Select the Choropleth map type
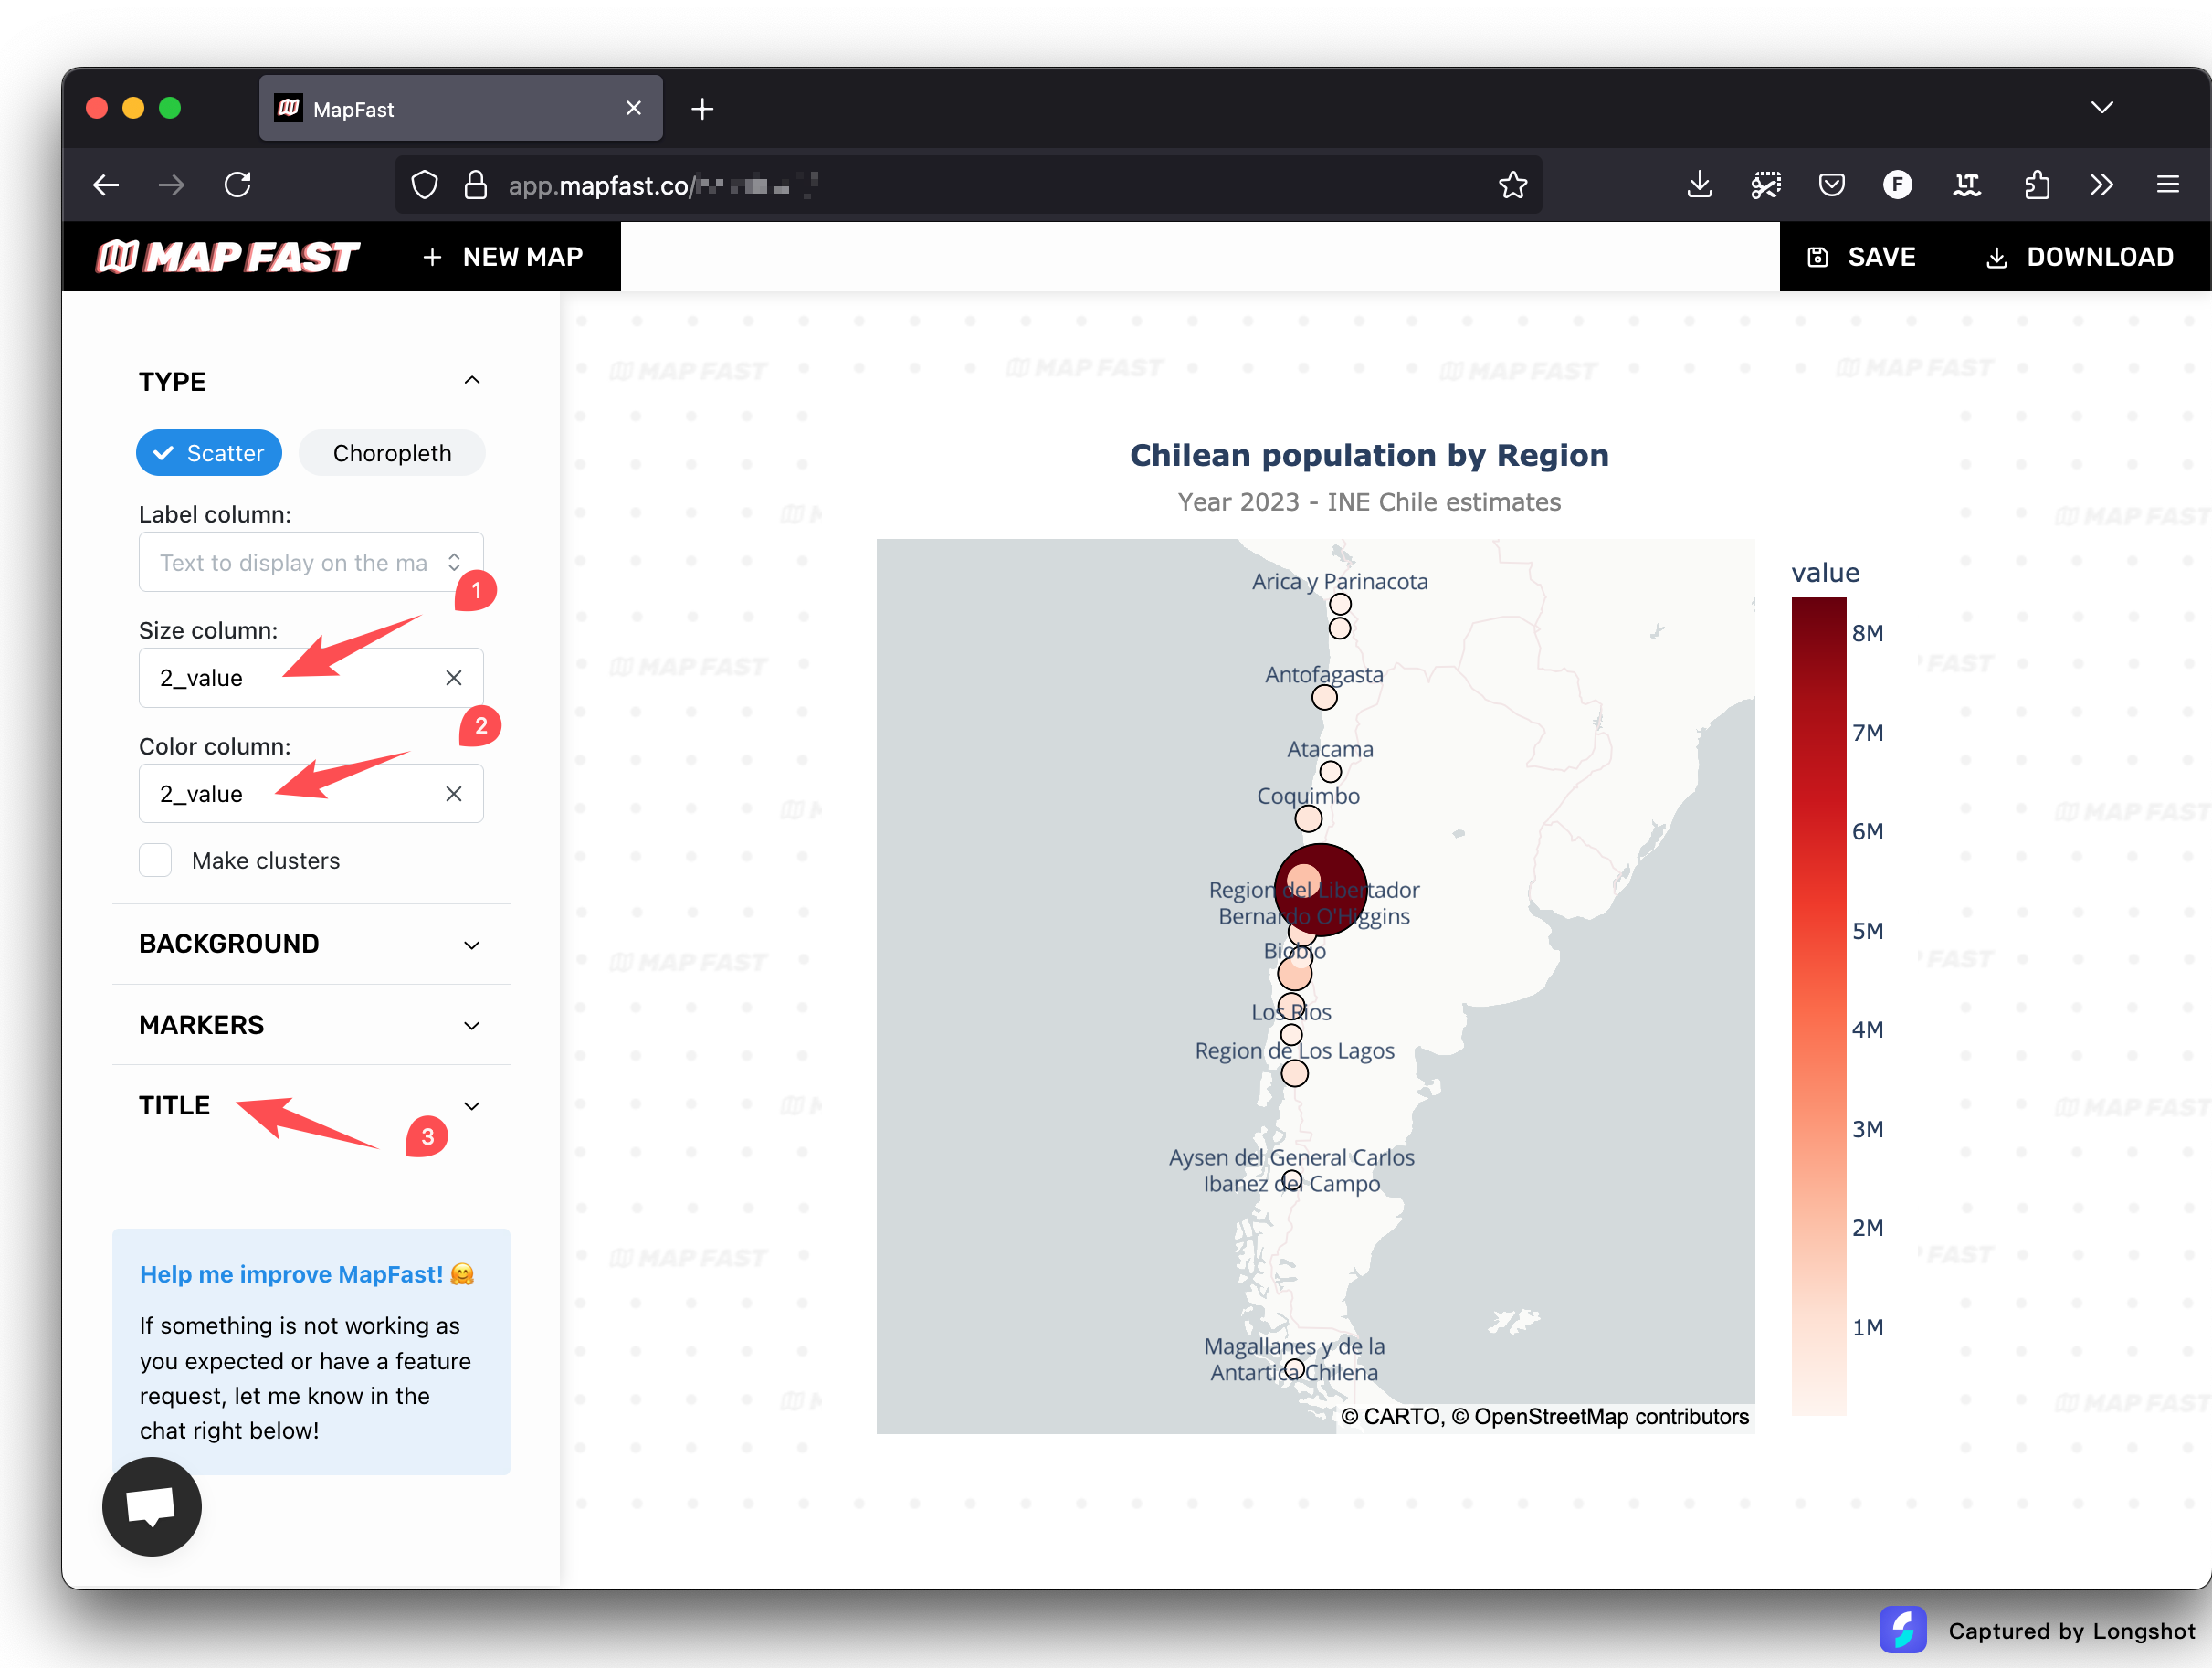Image resolution: width=2212 pixels, height=1668 pixels. (x=392, y=453)
